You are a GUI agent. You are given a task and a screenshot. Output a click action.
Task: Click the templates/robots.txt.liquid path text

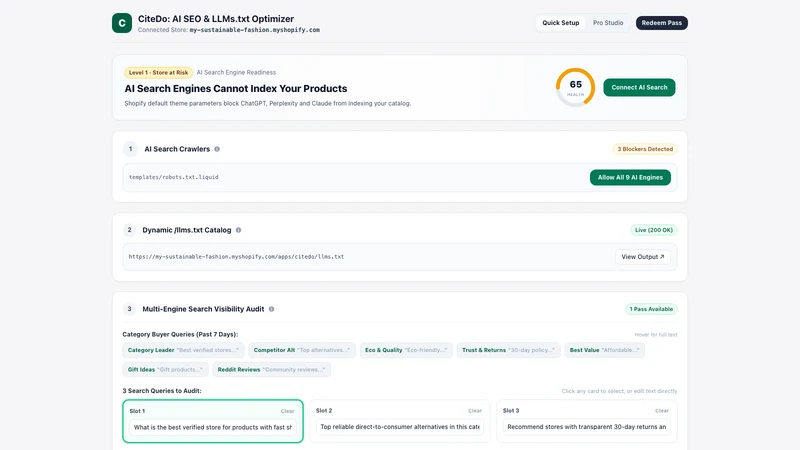[x=173, y=178]
